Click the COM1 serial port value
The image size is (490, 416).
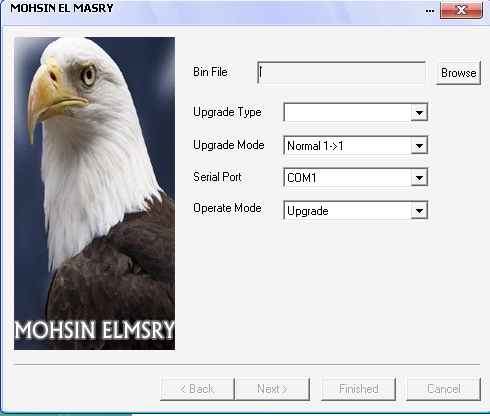(302, 178)
